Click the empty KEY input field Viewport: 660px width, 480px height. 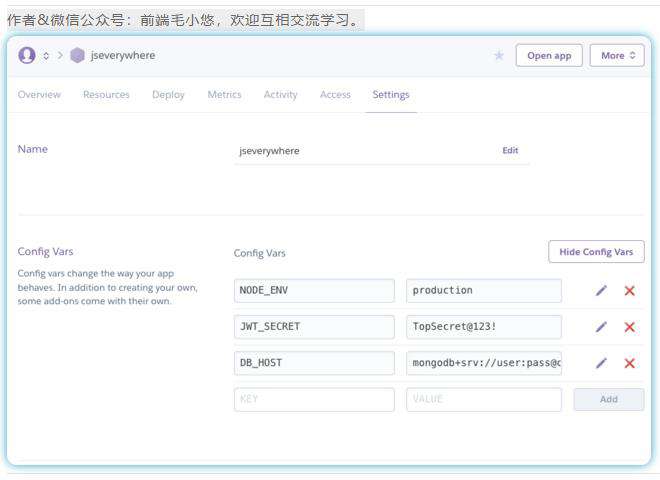point(314,399)
